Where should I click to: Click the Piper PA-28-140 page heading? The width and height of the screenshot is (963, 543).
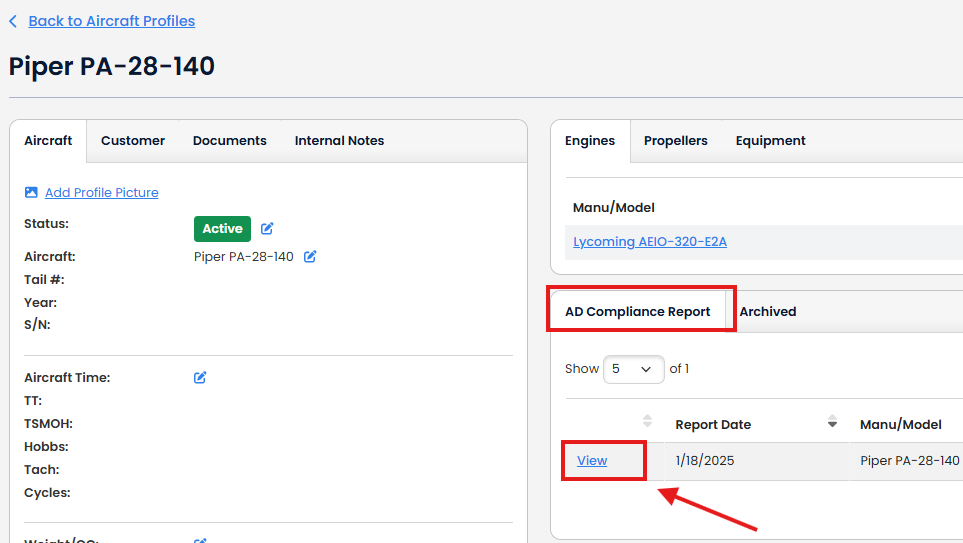(112, 66)
